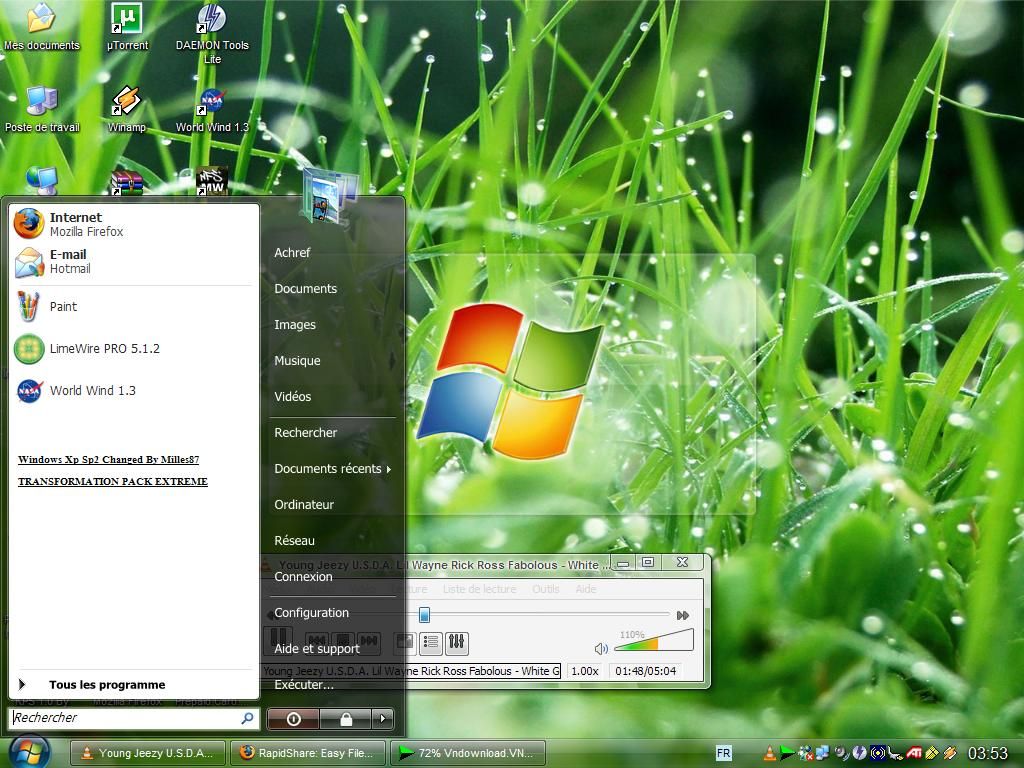
Task: Toggle VLC playlist button
Action: [431, 643]
